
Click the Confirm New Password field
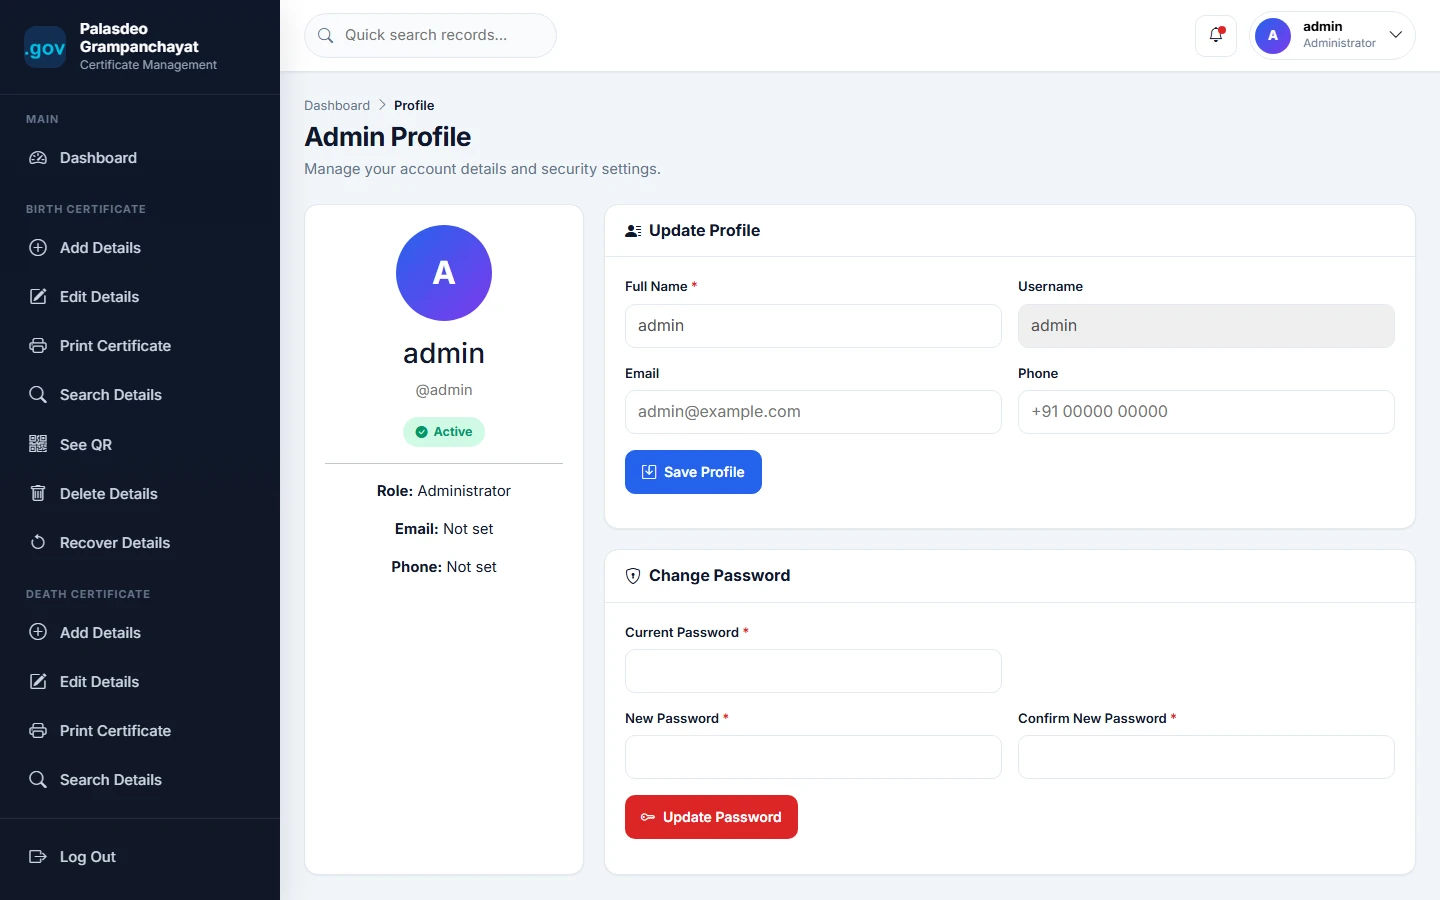[x=1206, y=757]
